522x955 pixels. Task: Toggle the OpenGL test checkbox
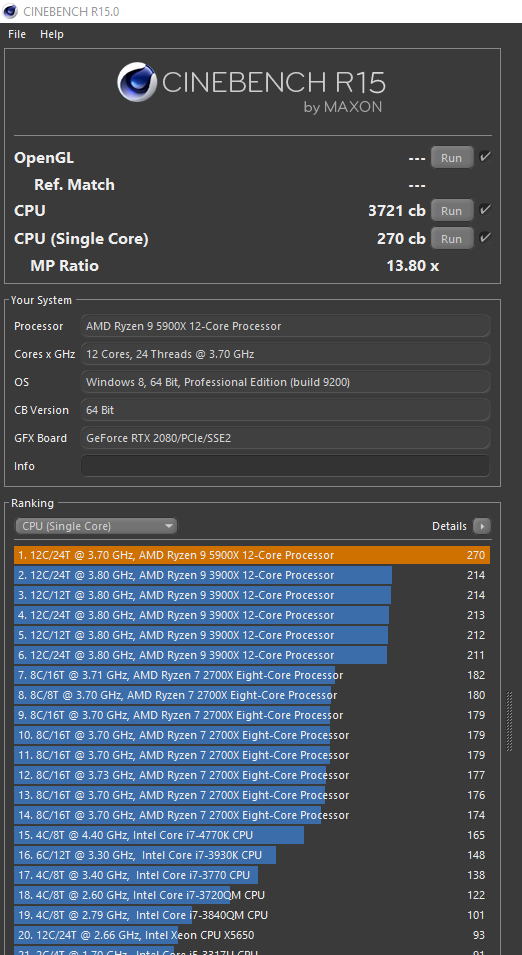(x=485, y=157)
